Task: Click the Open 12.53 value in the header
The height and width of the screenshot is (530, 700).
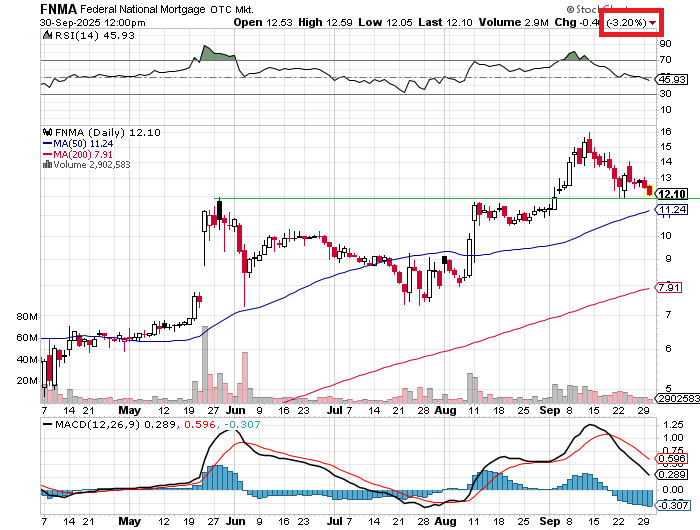Action: pyautogui.click(x=263, y=22)
